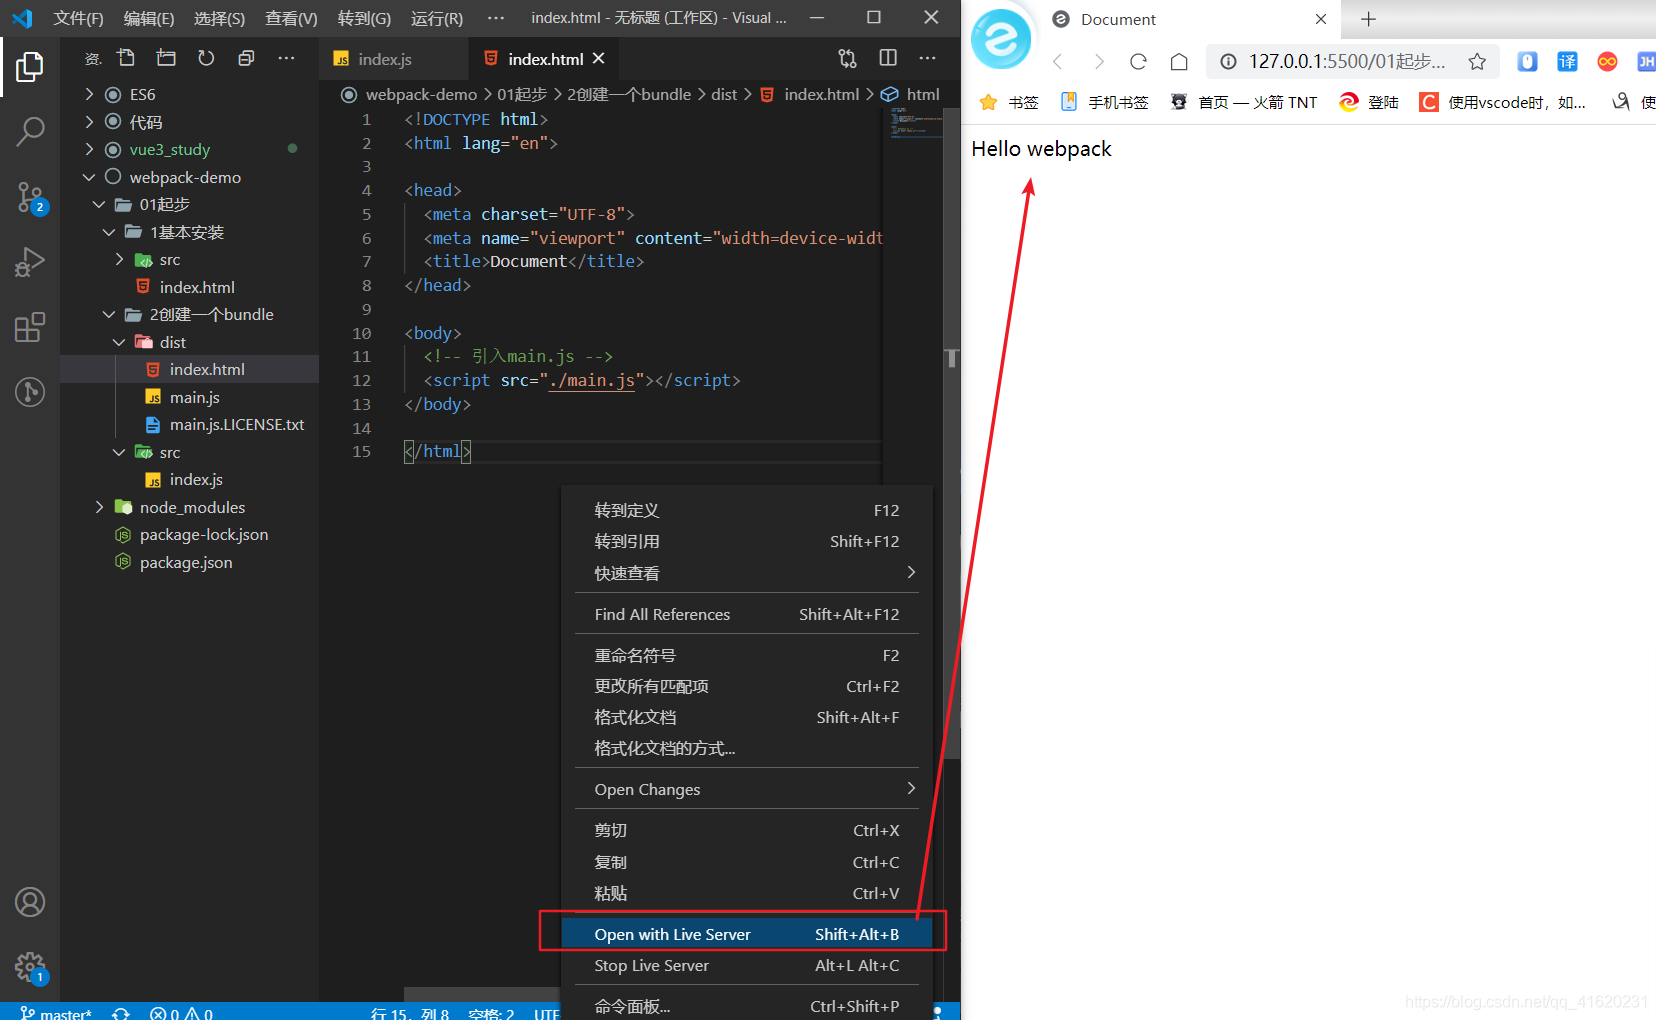The height and width of the screenshot is (1020, 1656).
Task: Refresh the explorer tree
Action: pyautogui.click(x=206, y=58)
